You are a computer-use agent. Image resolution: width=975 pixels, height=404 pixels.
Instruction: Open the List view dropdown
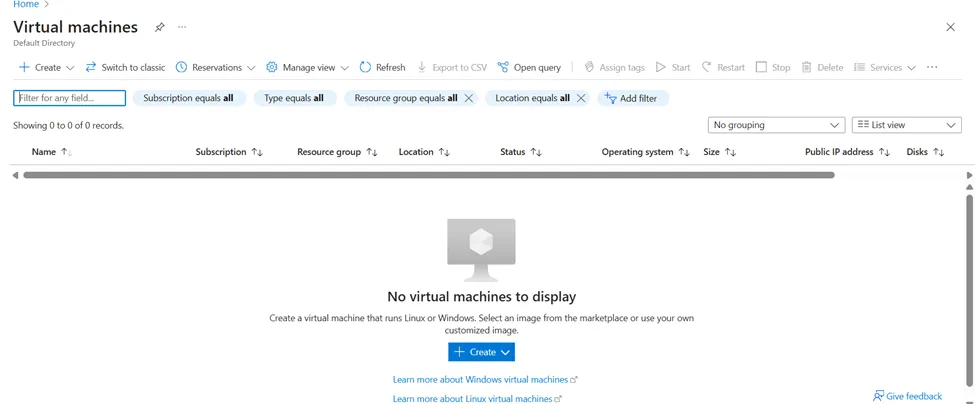pos(907,125)
